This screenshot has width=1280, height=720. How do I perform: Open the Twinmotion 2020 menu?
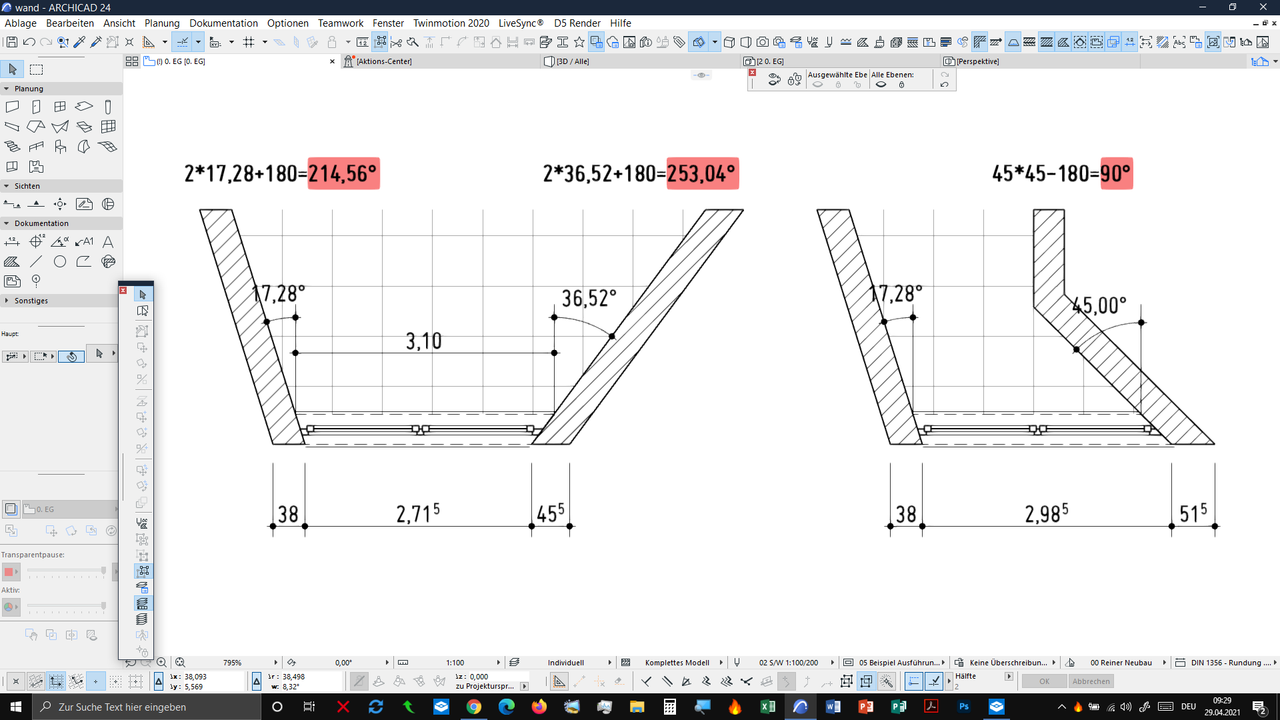(x=451, y=23)
